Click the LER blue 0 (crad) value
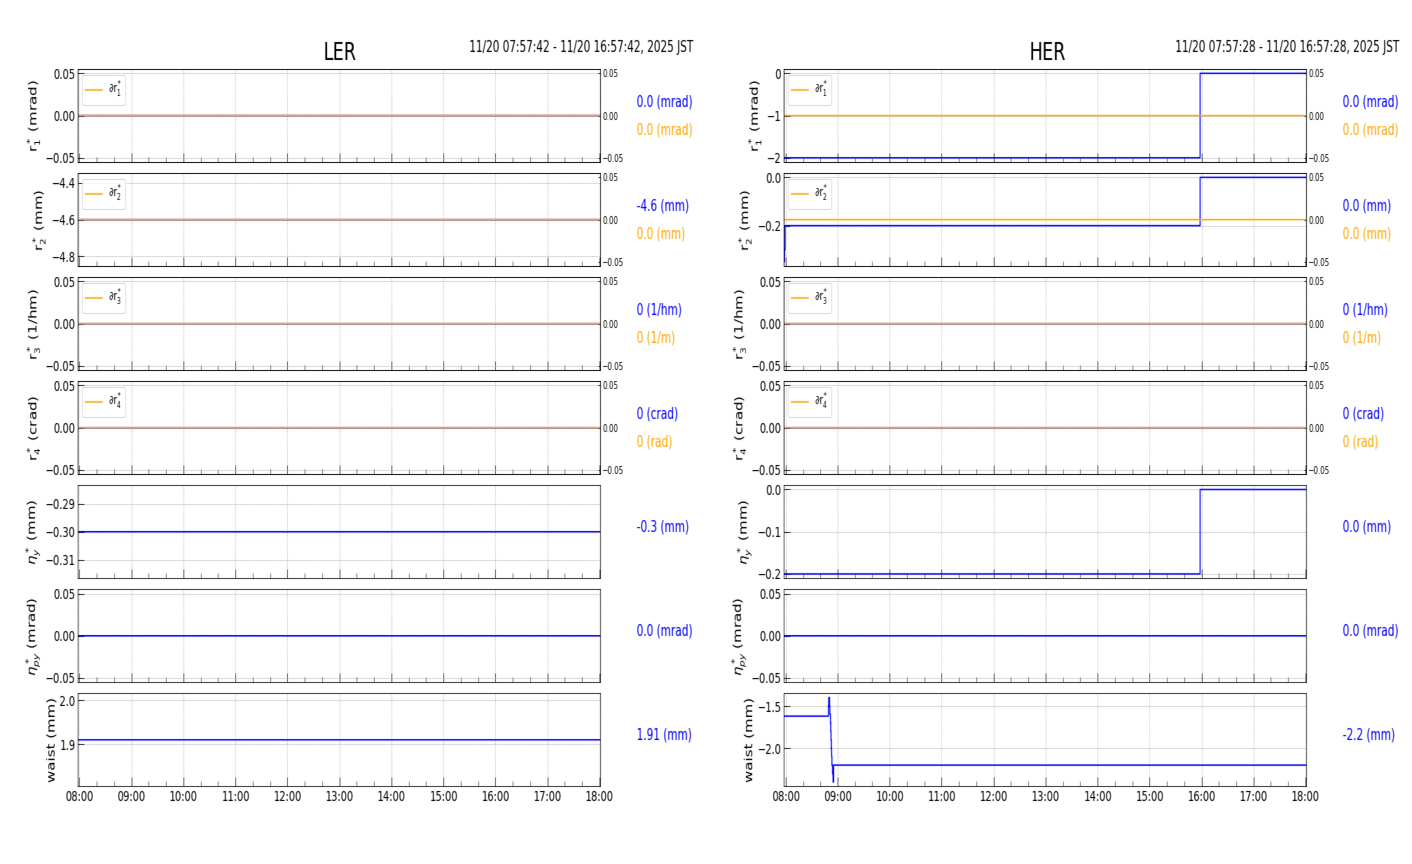The width and height of the screenshot is (1412, 864). [657, 414]
